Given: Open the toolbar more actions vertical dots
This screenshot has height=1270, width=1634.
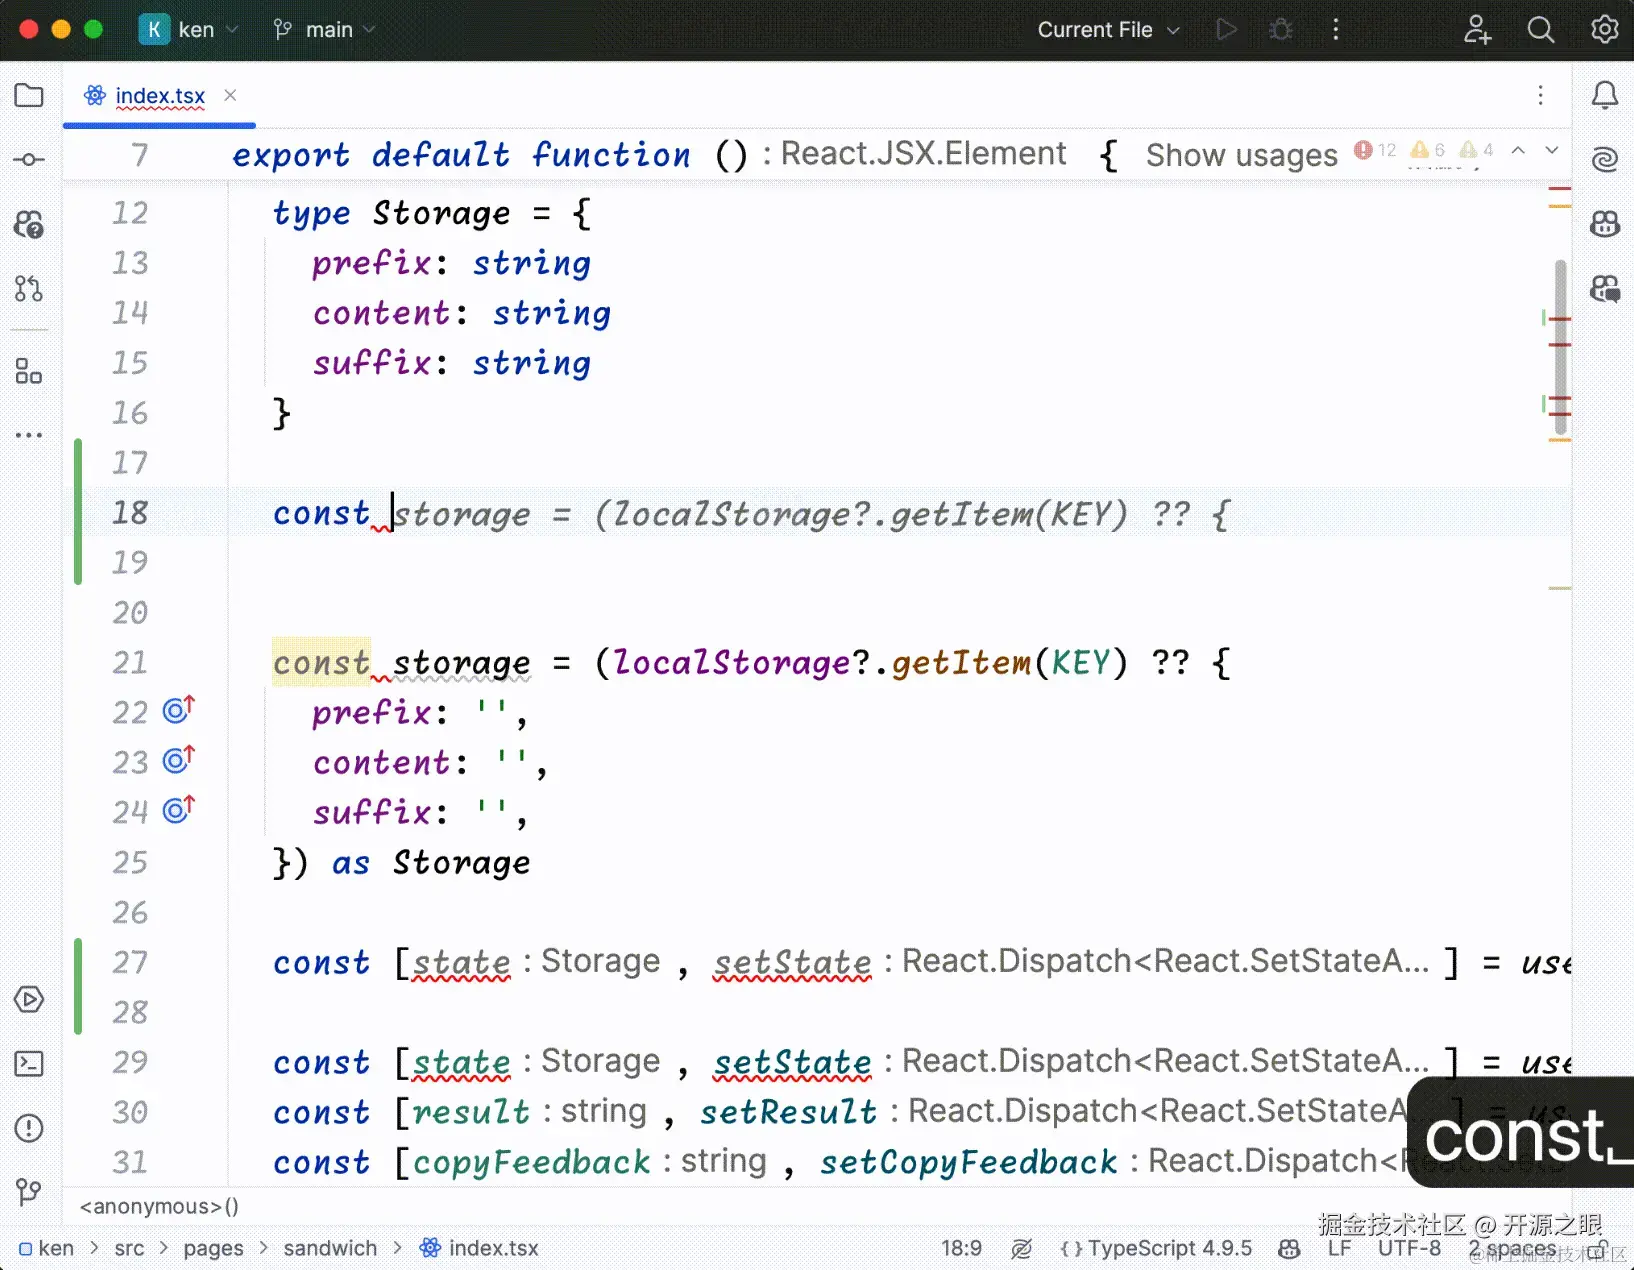Looking at the screenshot, I should click(1335, 29).
